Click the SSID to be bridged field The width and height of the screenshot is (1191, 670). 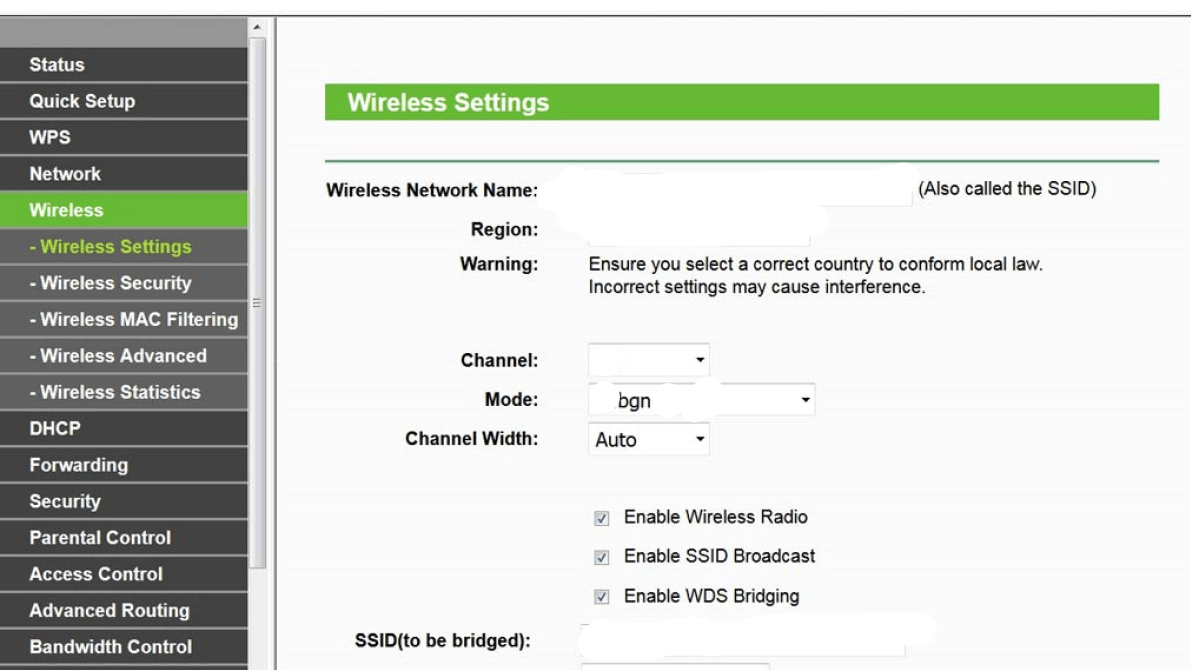[743, 640]
